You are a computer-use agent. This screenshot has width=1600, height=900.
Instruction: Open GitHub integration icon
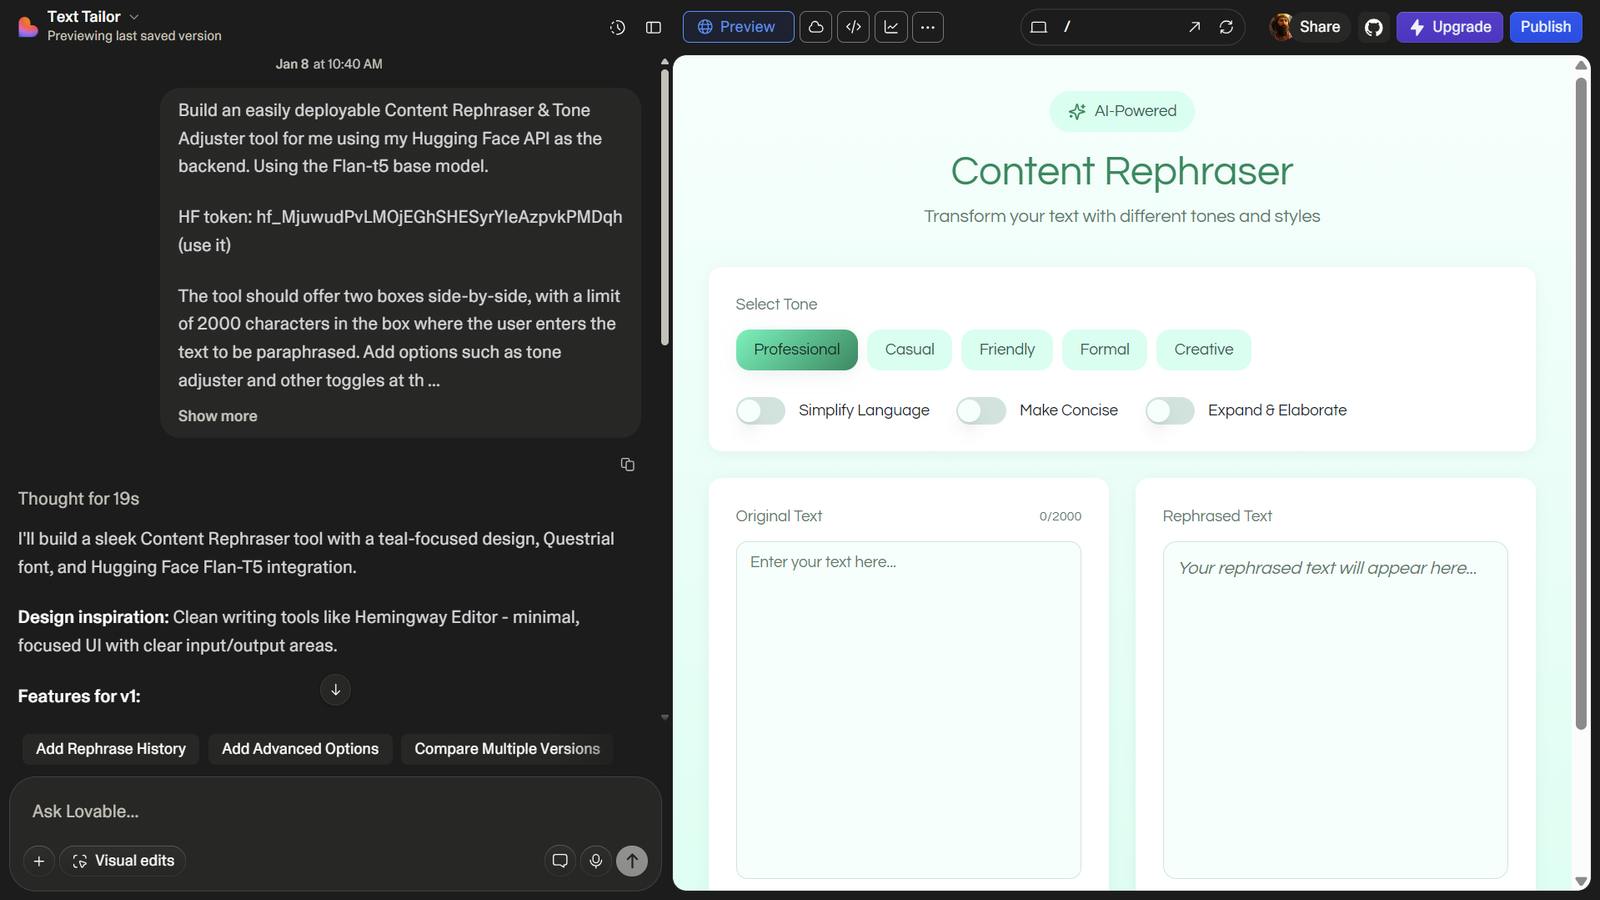click(1374, 27)
